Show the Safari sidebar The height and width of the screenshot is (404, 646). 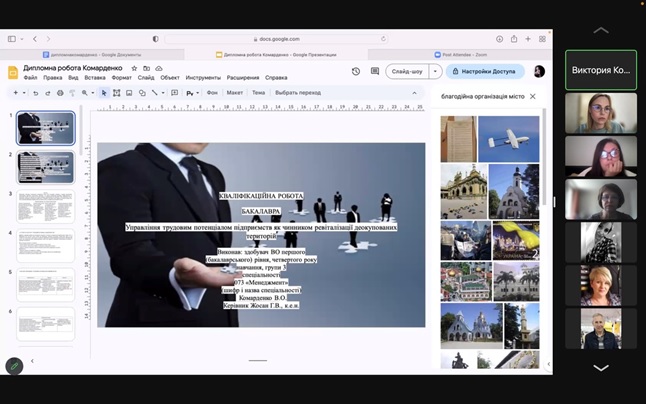coord(12,39)
